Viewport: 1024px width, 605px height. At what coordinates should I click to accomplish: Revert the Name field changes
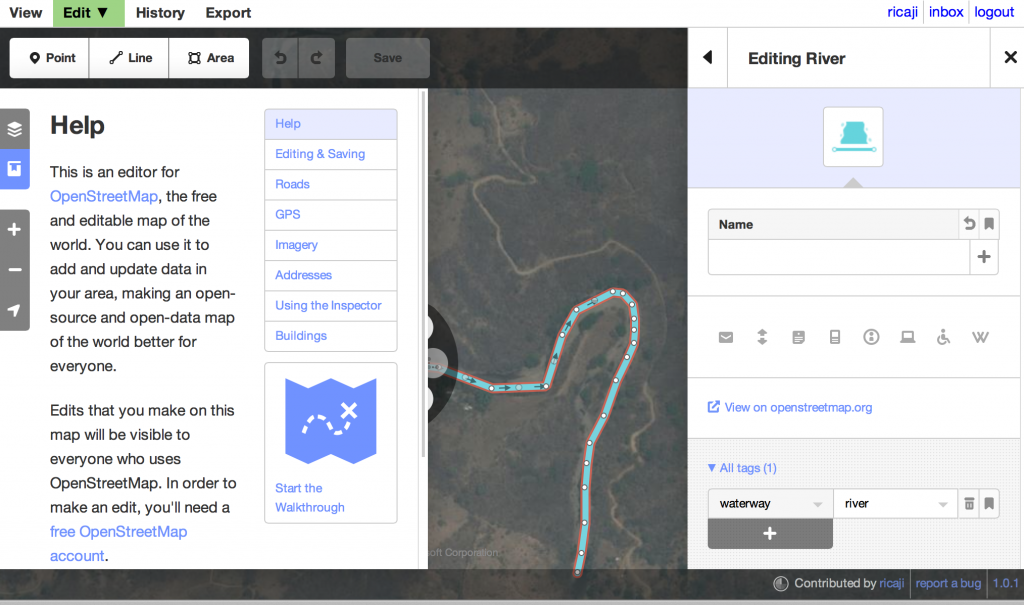tap(969, 224)
